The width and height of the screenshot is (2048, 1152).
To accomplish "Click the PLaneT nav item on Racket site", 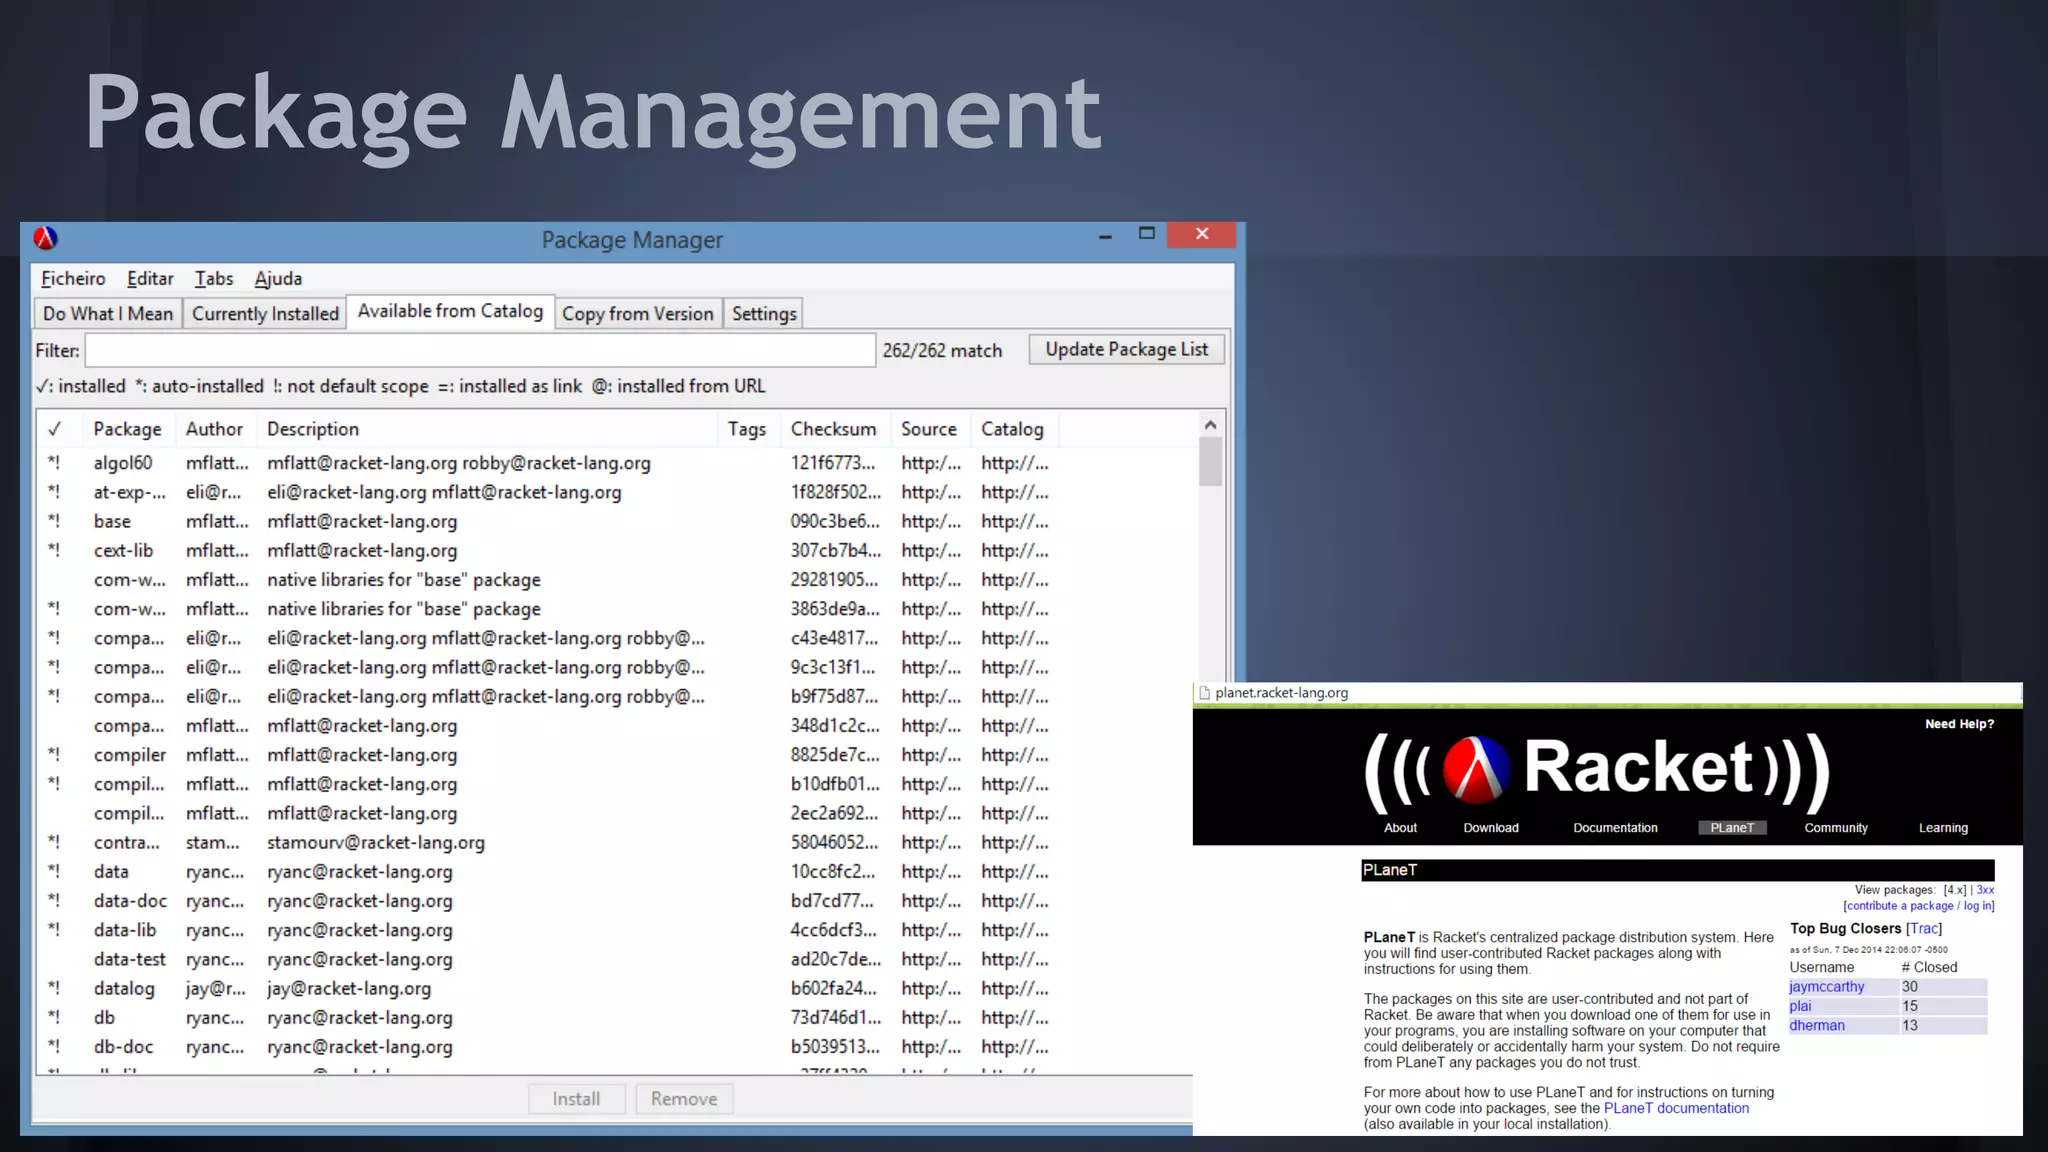I will point(1732,828).
